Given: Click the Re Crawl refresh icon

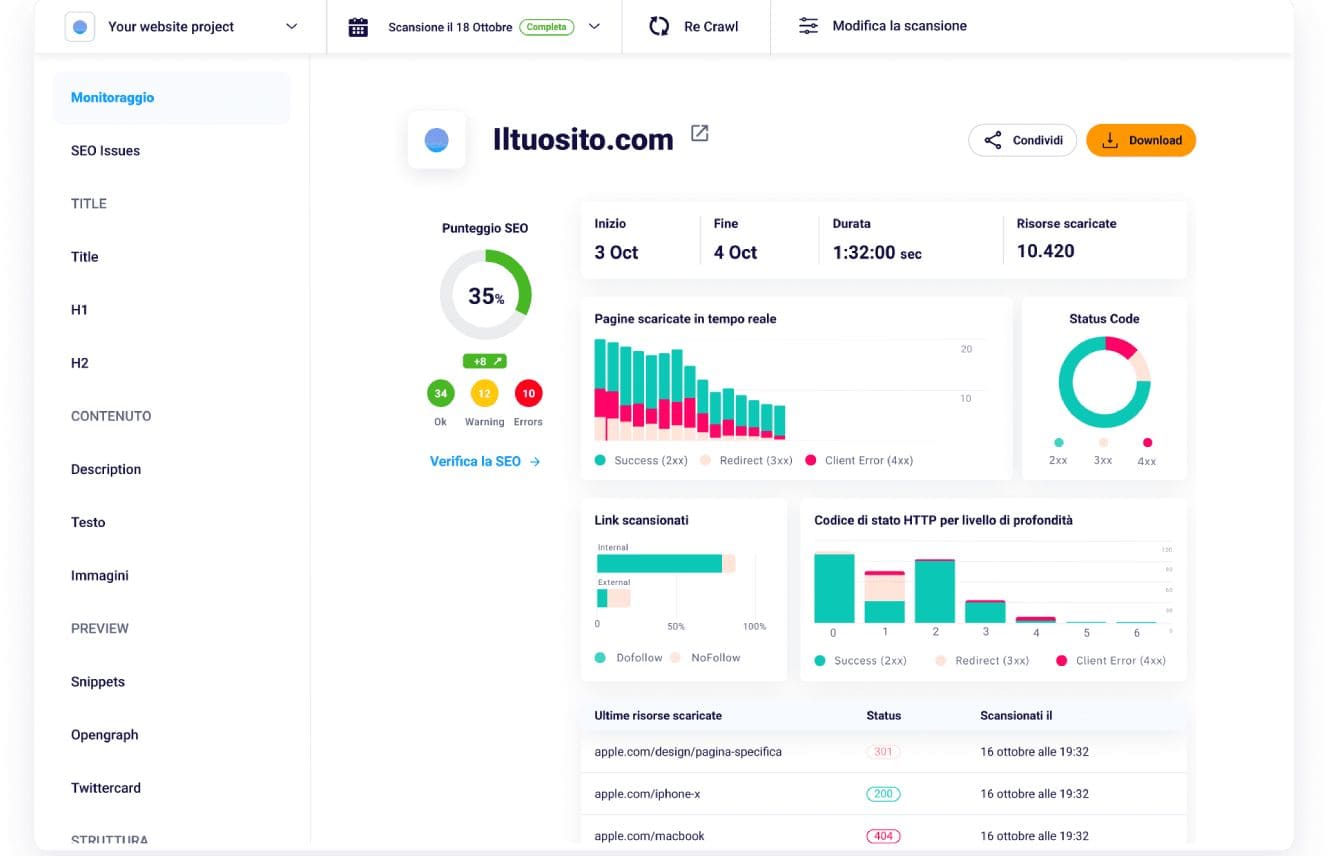Looking at the screenshot, I should 659,27.
